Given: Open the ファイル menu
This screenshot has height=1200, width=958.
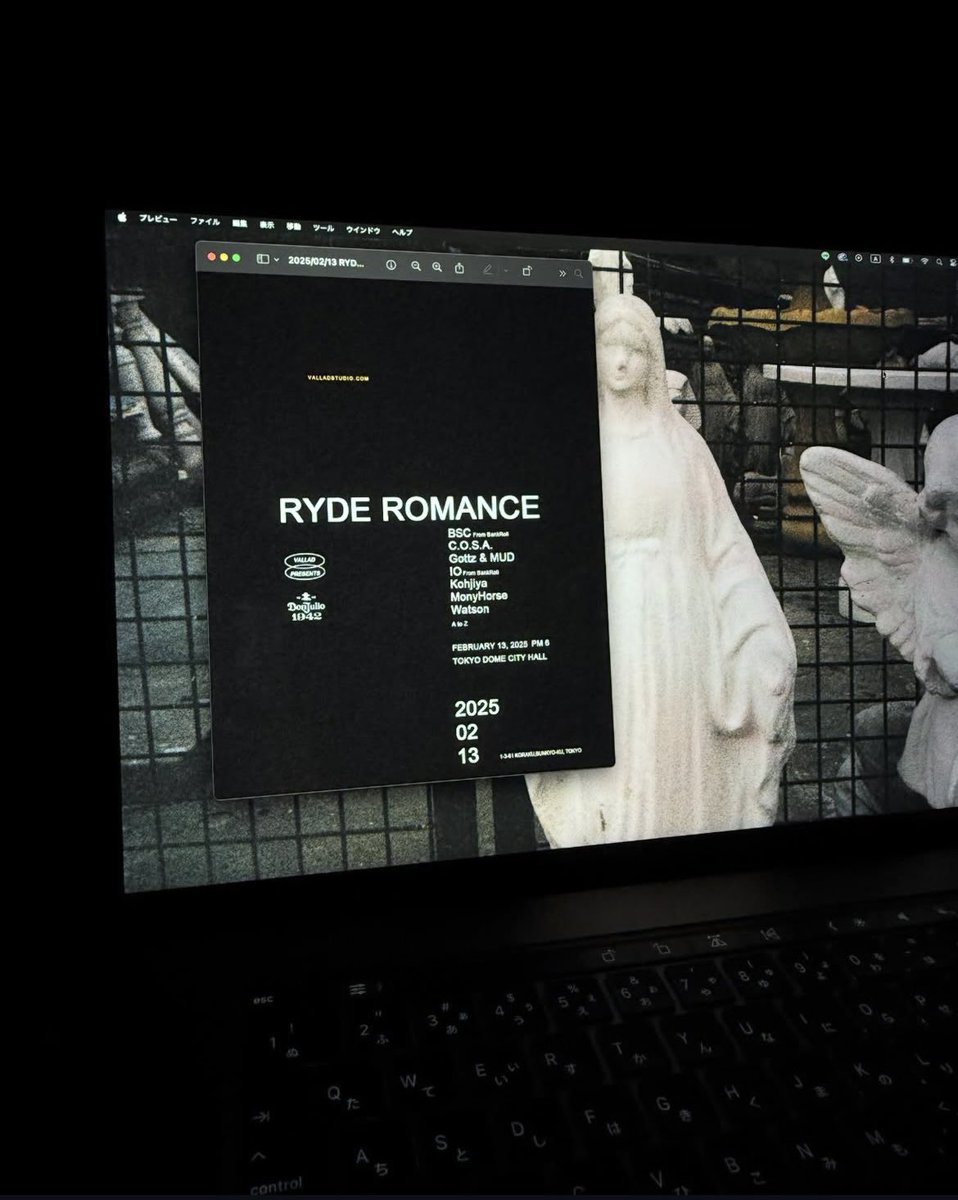Looking at the screenshot, I should tap(205, 221).
